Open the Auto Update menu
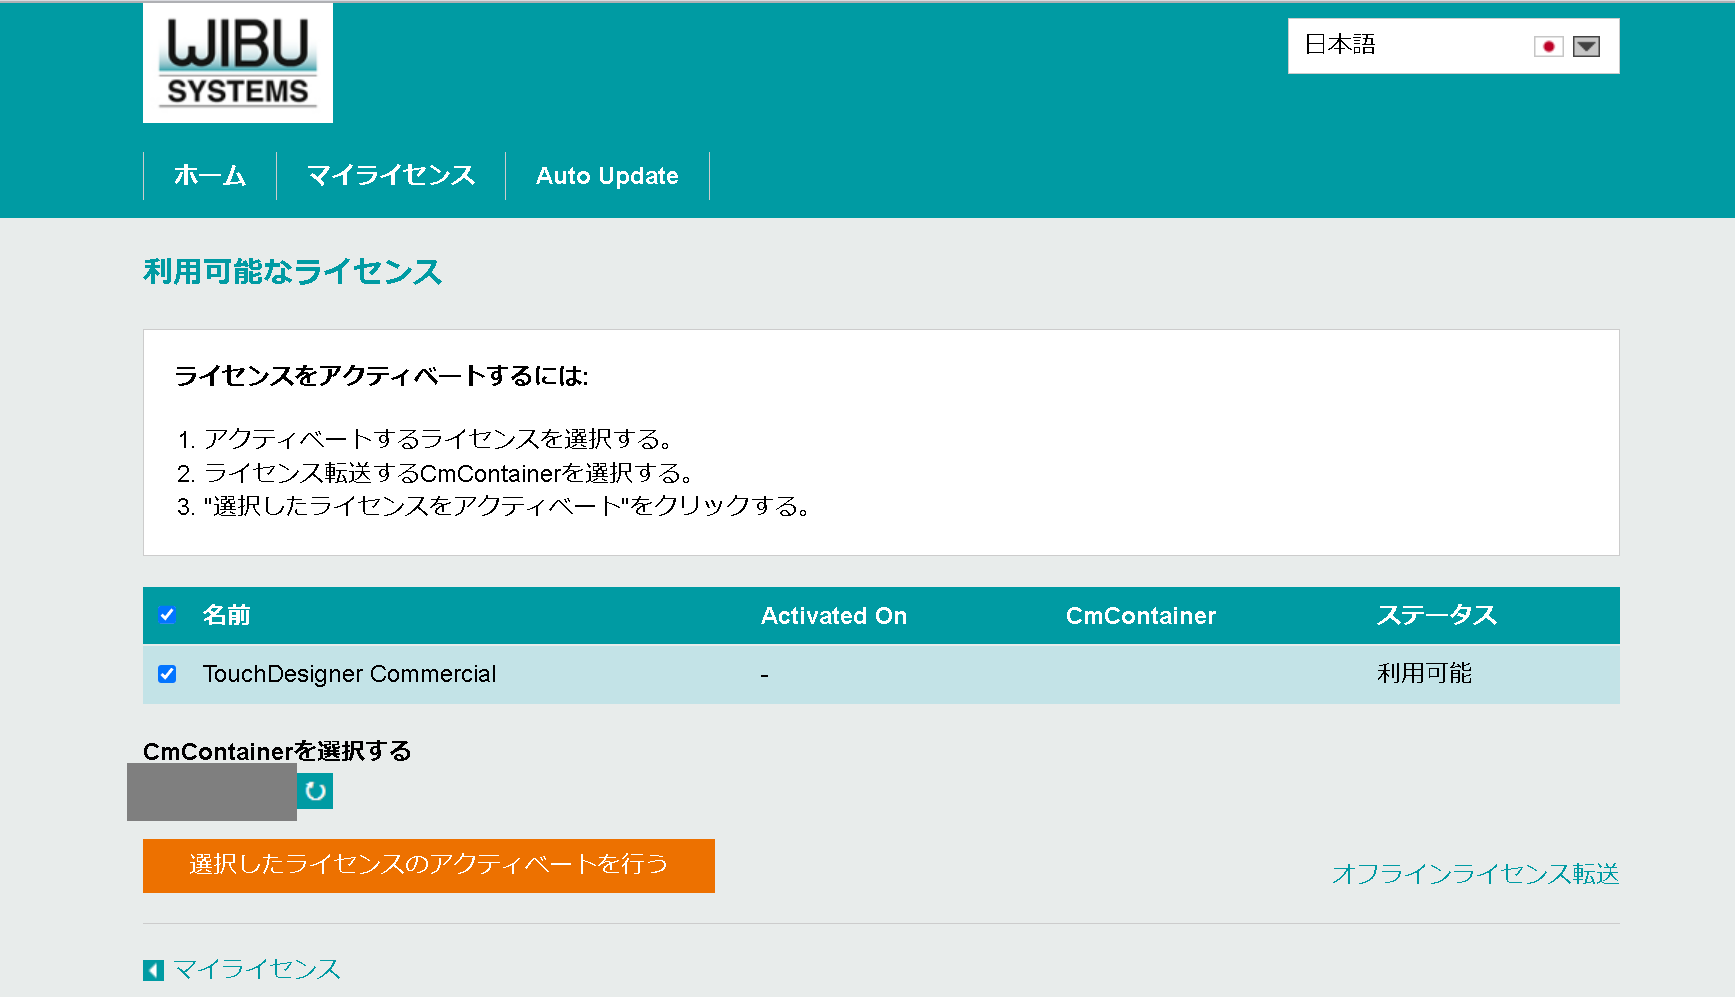Viewport: 1735px width, 997px height. [607, 176]
